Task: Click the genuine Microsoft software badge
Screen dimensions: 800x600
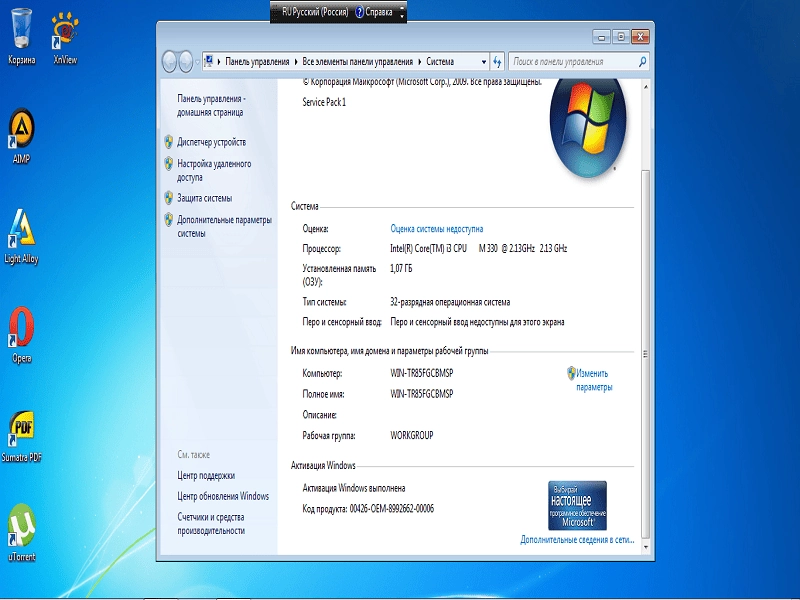Action: click(578, 505)
